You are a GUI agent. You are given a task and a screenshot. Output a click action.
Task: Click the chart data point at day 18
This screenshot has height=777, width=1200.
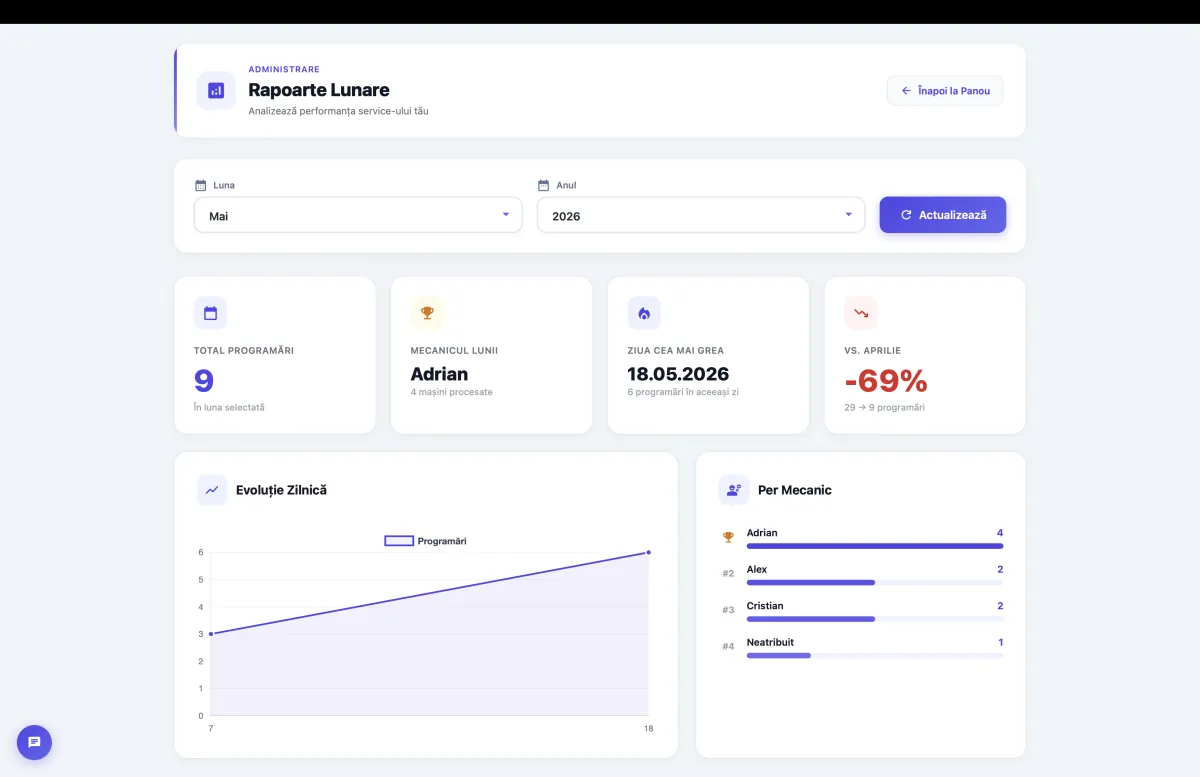(x=648, y=552)
